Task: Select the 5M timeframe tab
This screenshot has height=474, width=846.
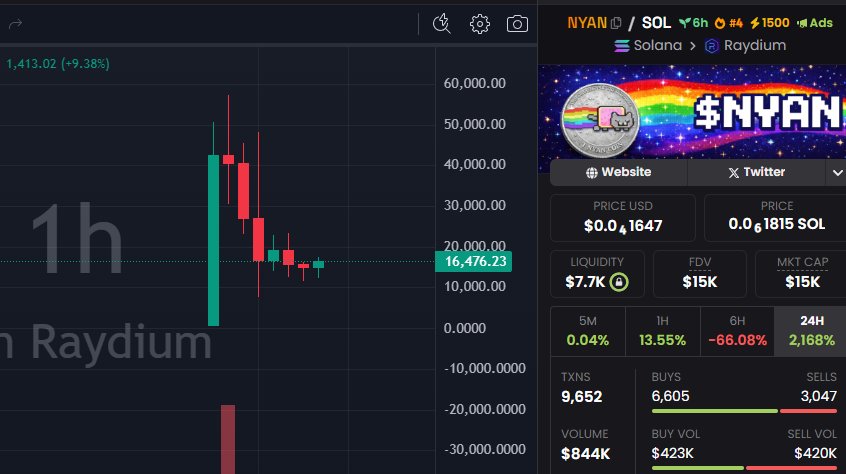Action: [588, 331]
